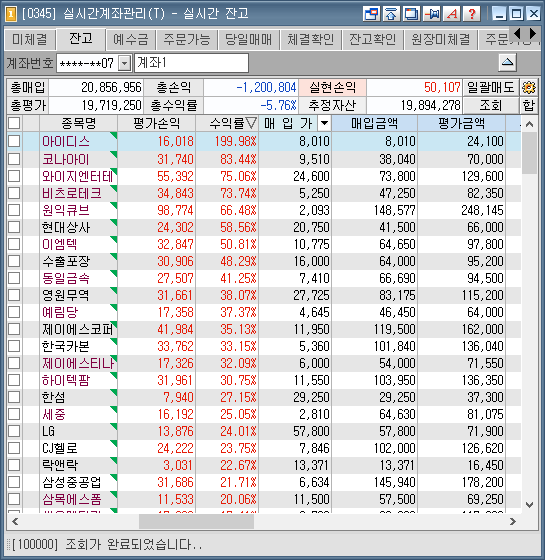545x560 pixels.
Task: Sort by the 수익률 column header
Action: (x=228, y=124)
